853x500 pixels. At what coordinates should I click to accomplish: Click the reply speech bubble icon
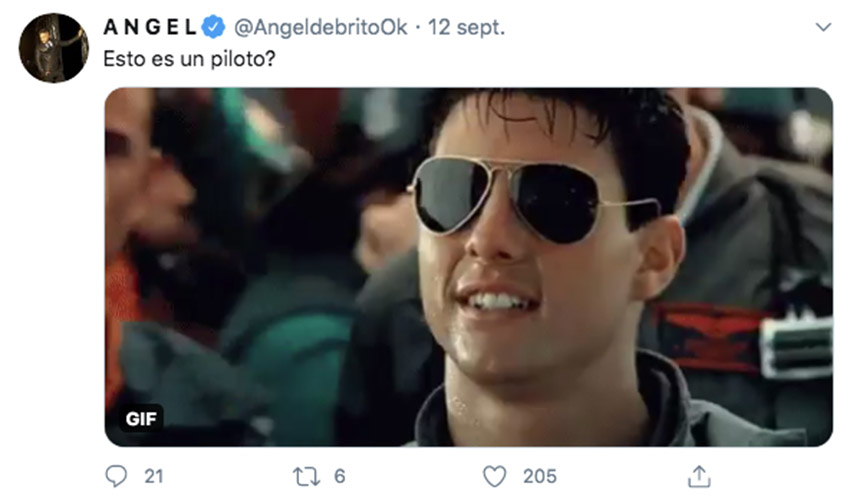(x=116, y=476)
